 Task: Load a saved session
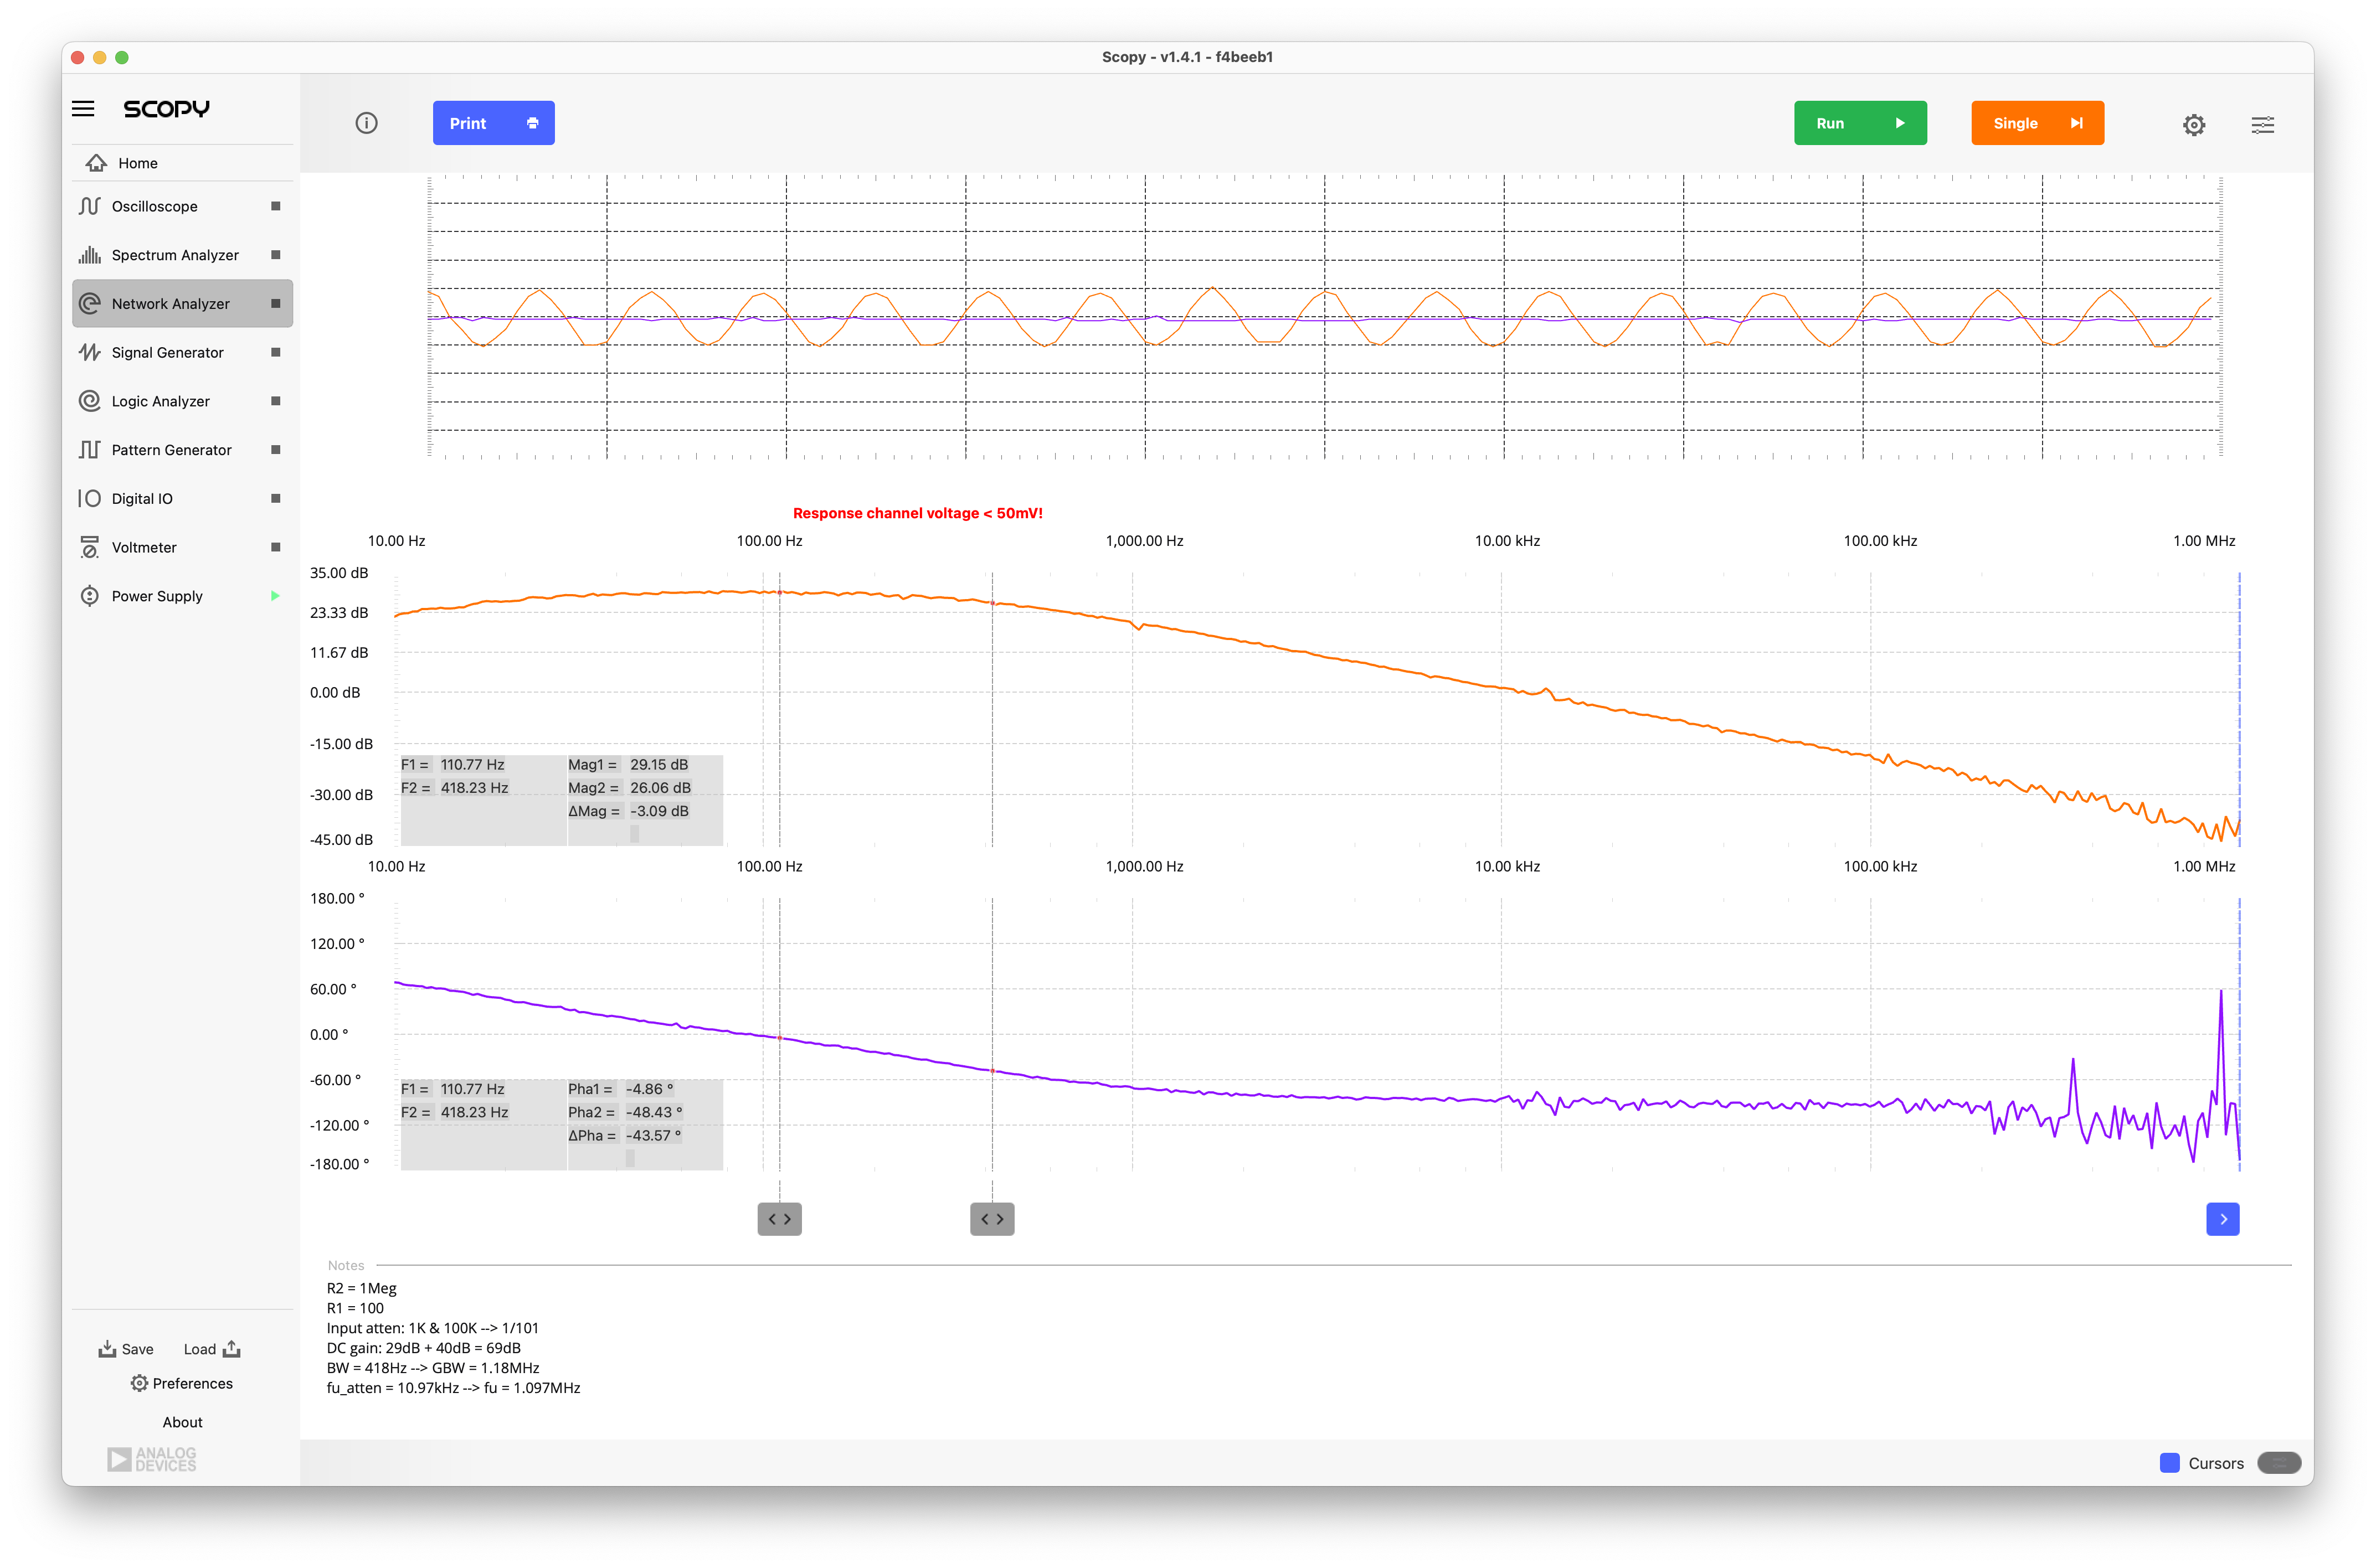(x=212, y=1349)
